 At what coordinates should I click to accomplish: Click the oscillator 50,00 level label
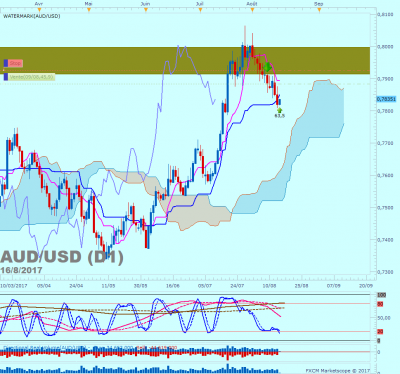(x=384, y=318)
